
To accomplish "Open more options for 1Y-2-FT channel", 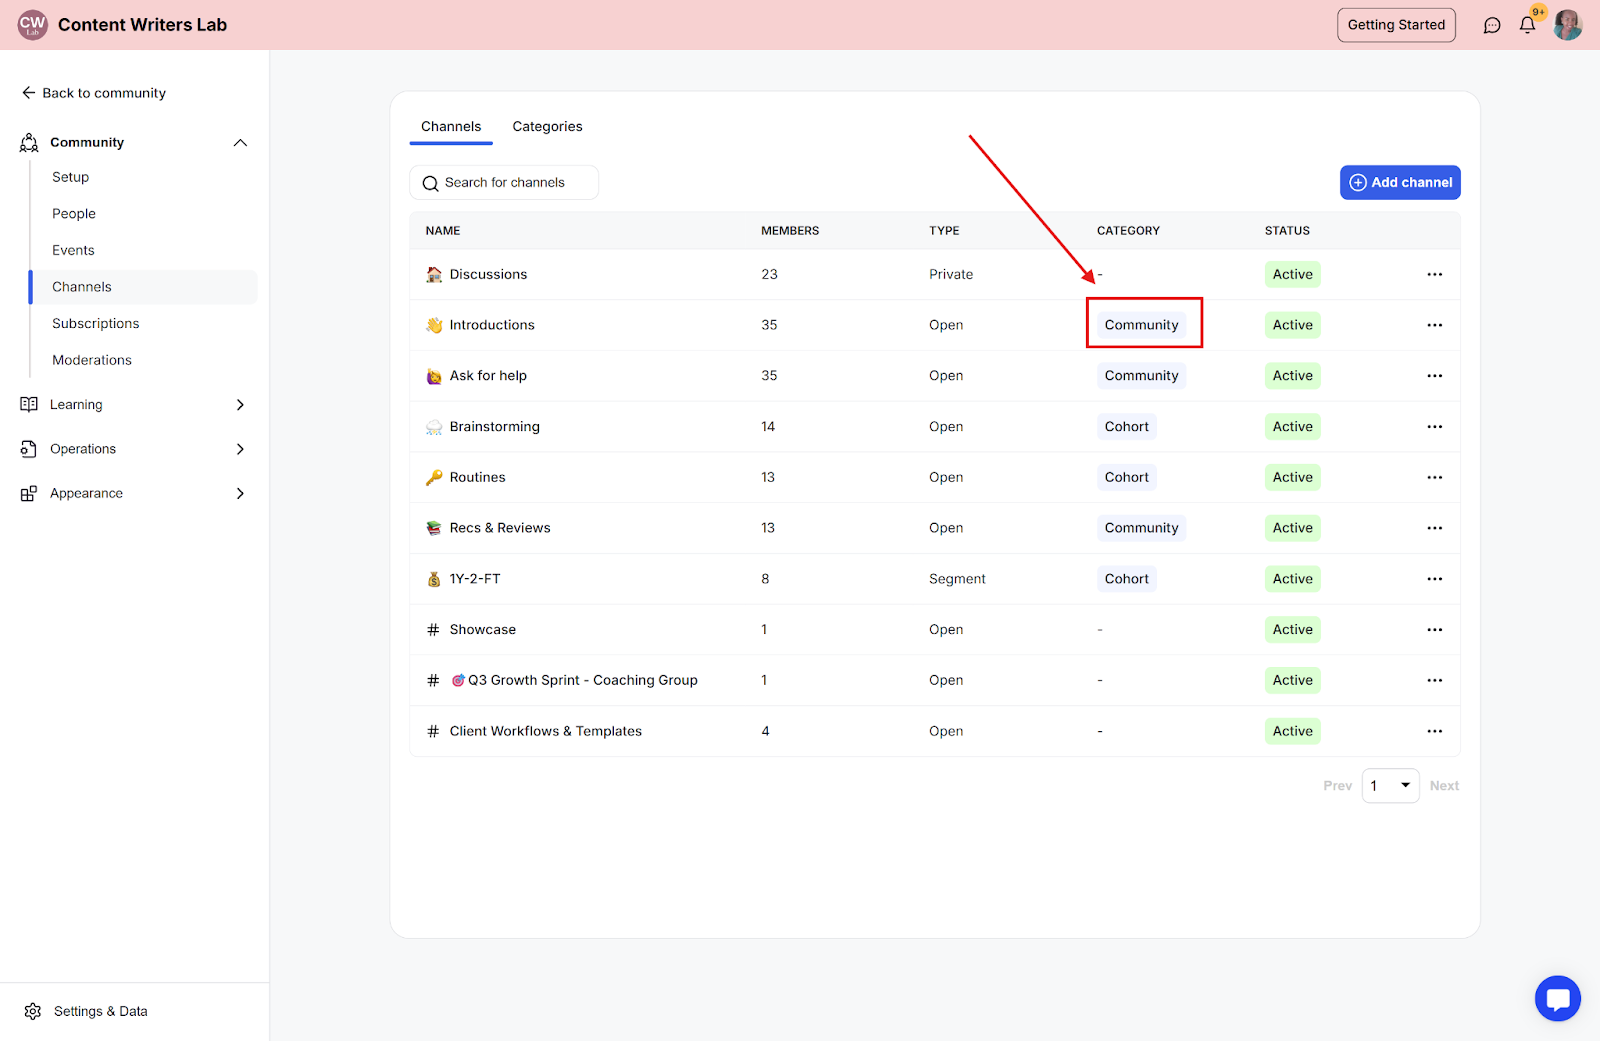I will (x=1435, y=579).
